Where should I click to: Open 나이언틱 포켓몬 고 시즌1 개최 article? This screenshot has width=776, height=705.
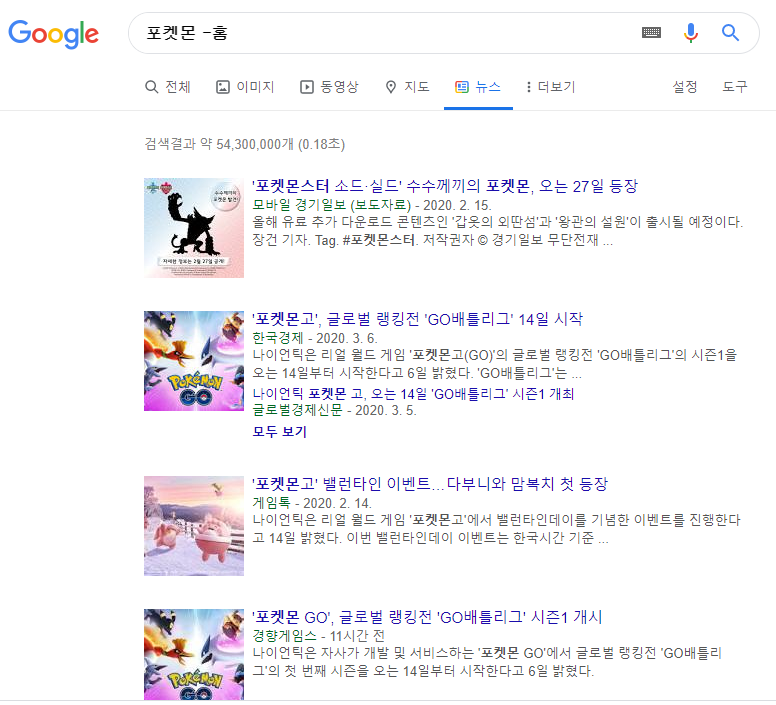point(413,394)
